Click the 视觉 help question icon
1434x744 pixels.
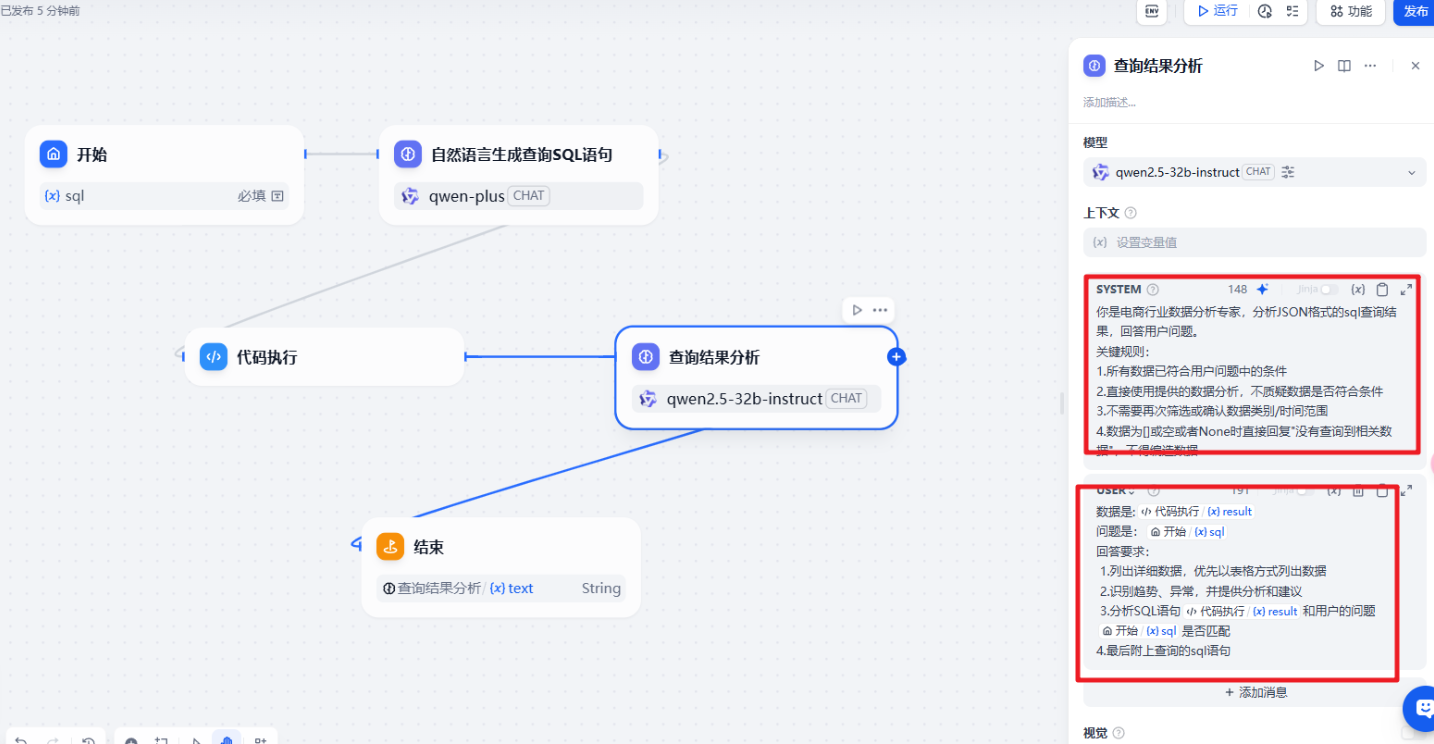[1119, 733]
